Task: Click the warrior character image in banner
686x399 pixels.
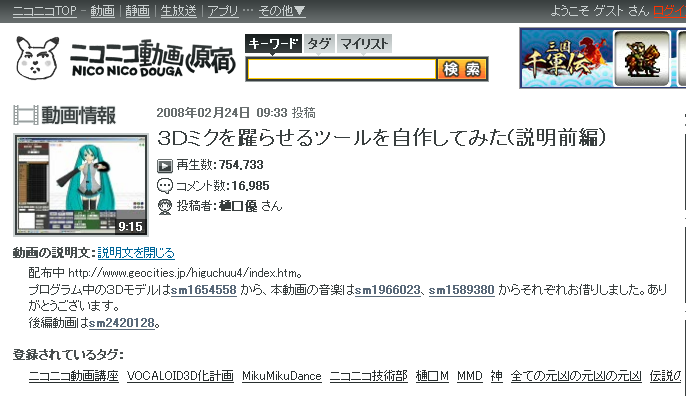Action: 642,58
